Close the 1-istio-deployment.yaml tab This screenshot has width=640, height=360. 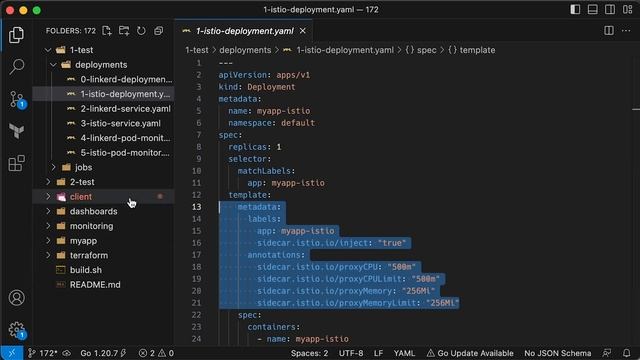[x=302, y=31]
